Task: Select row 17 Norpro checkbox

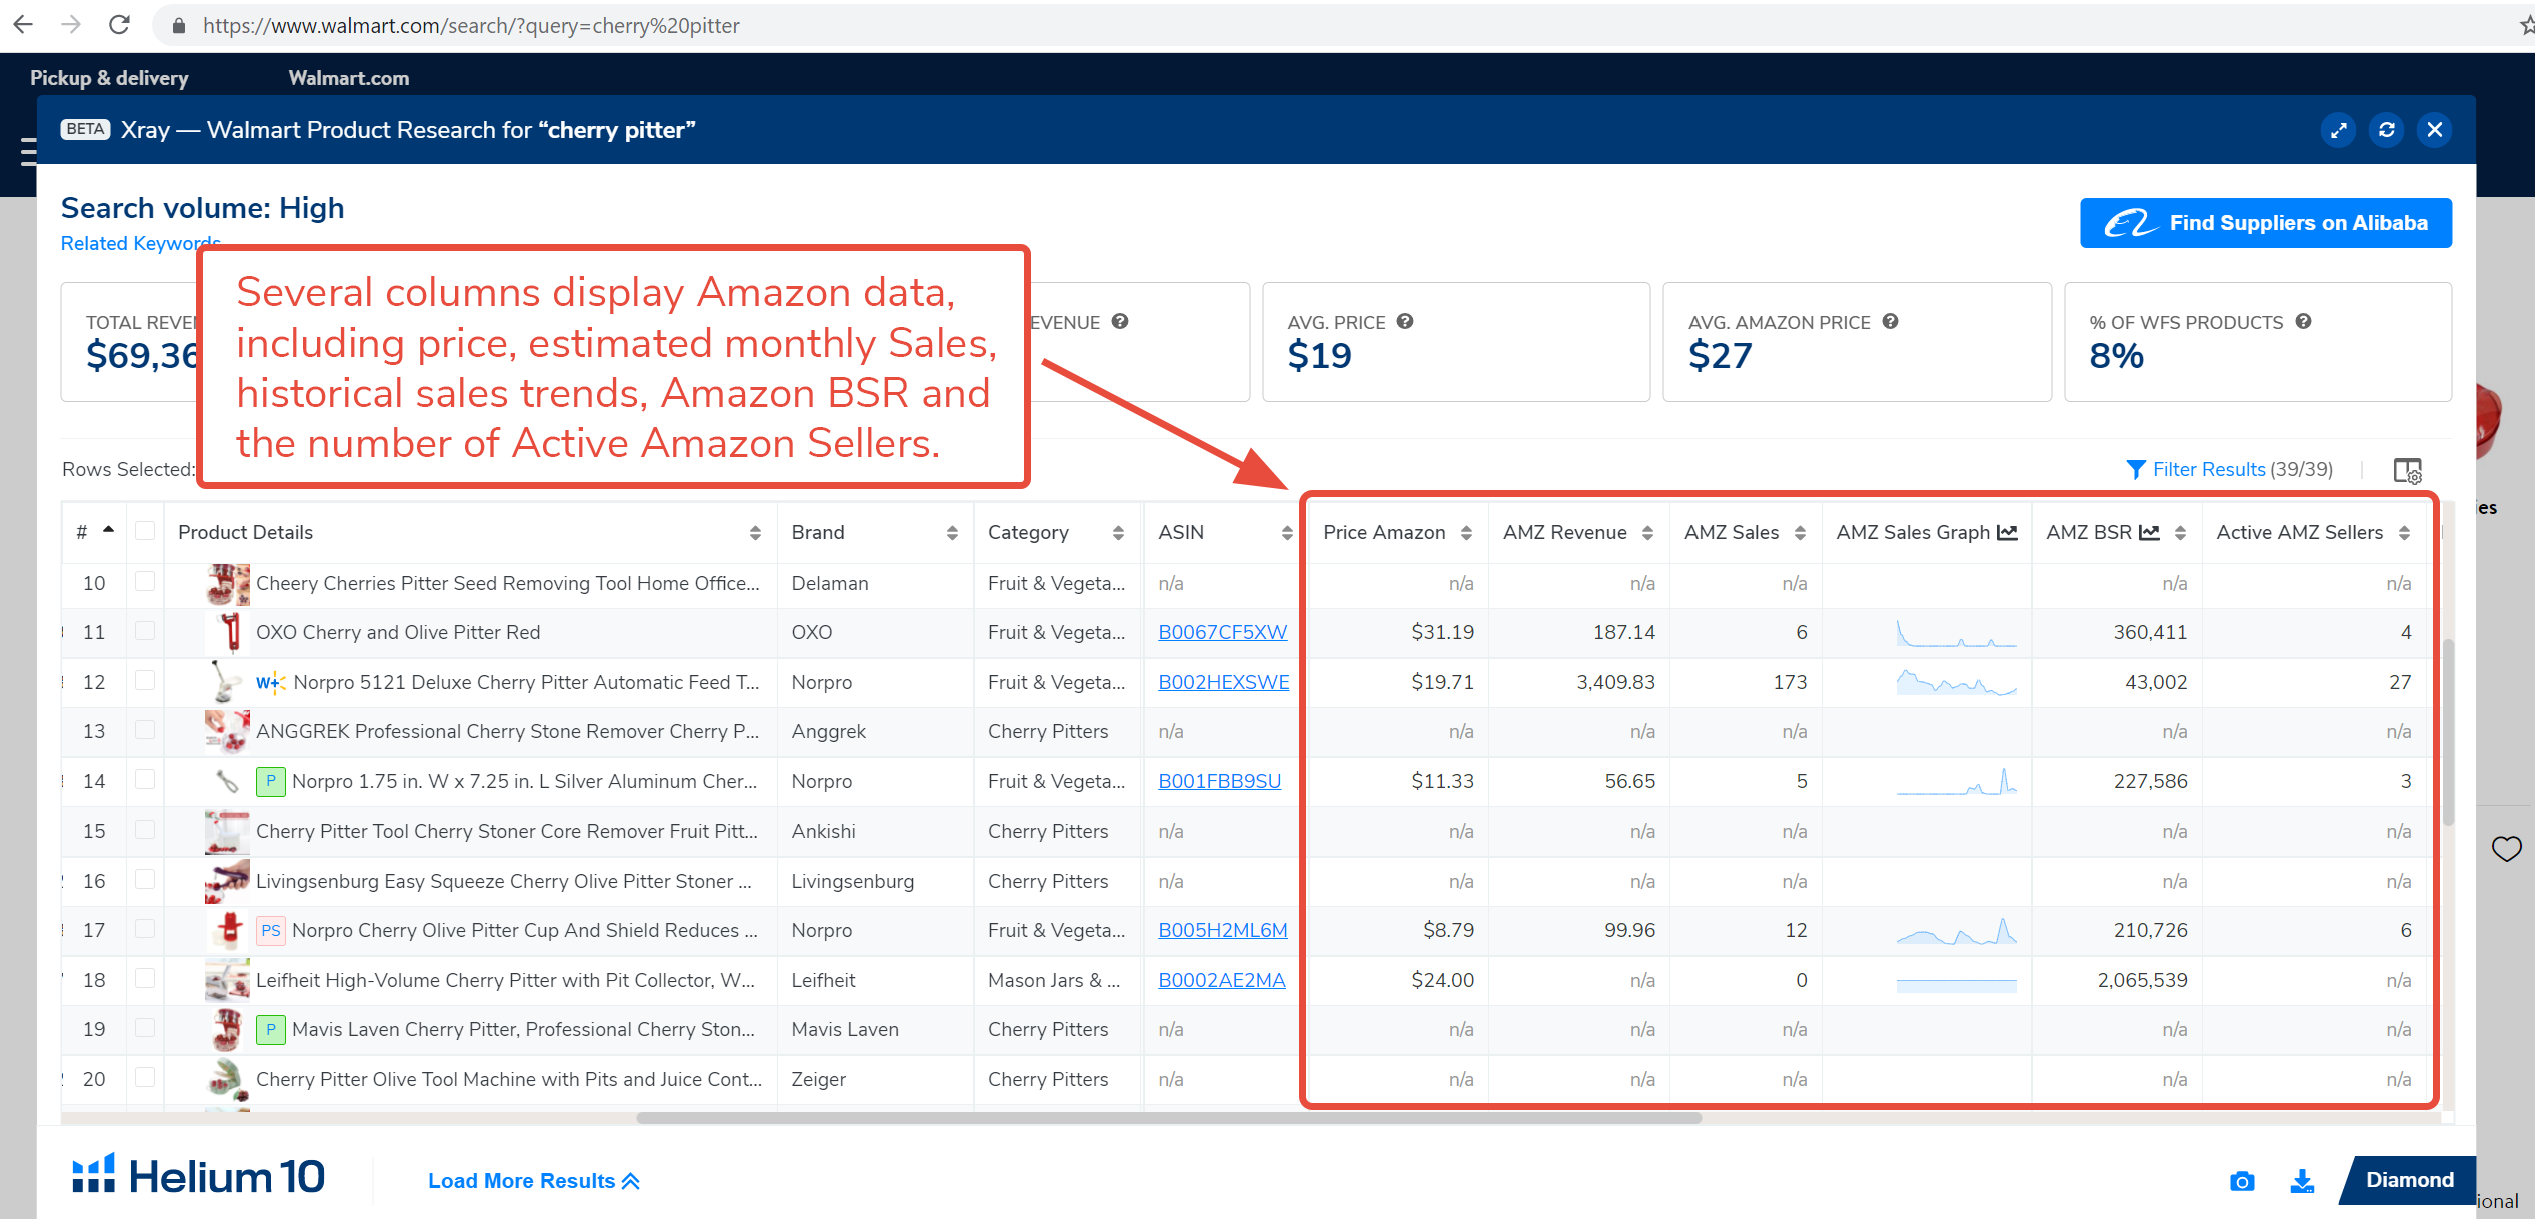Action: coord(145,929)
